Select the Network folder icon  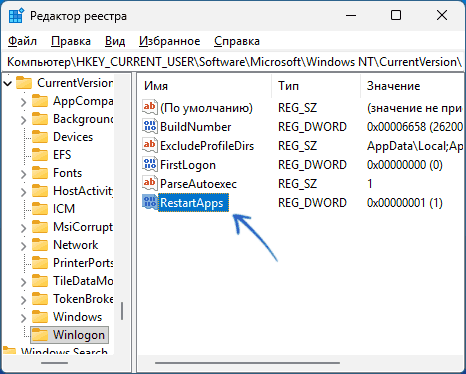[40, 245]
